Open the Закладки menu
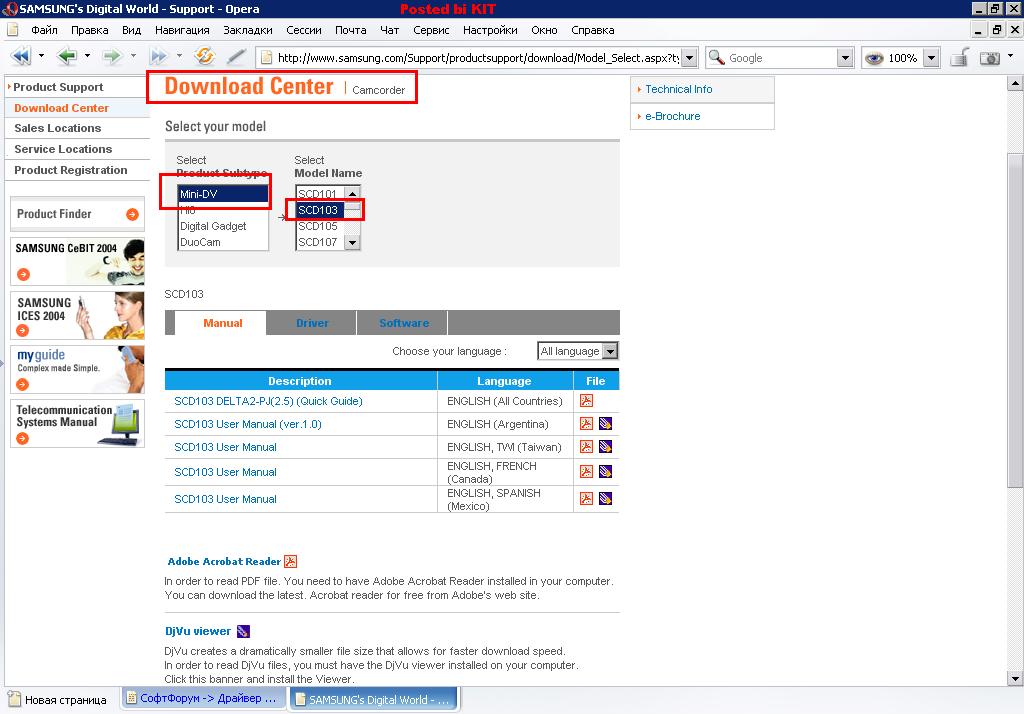 click(248, 30)
